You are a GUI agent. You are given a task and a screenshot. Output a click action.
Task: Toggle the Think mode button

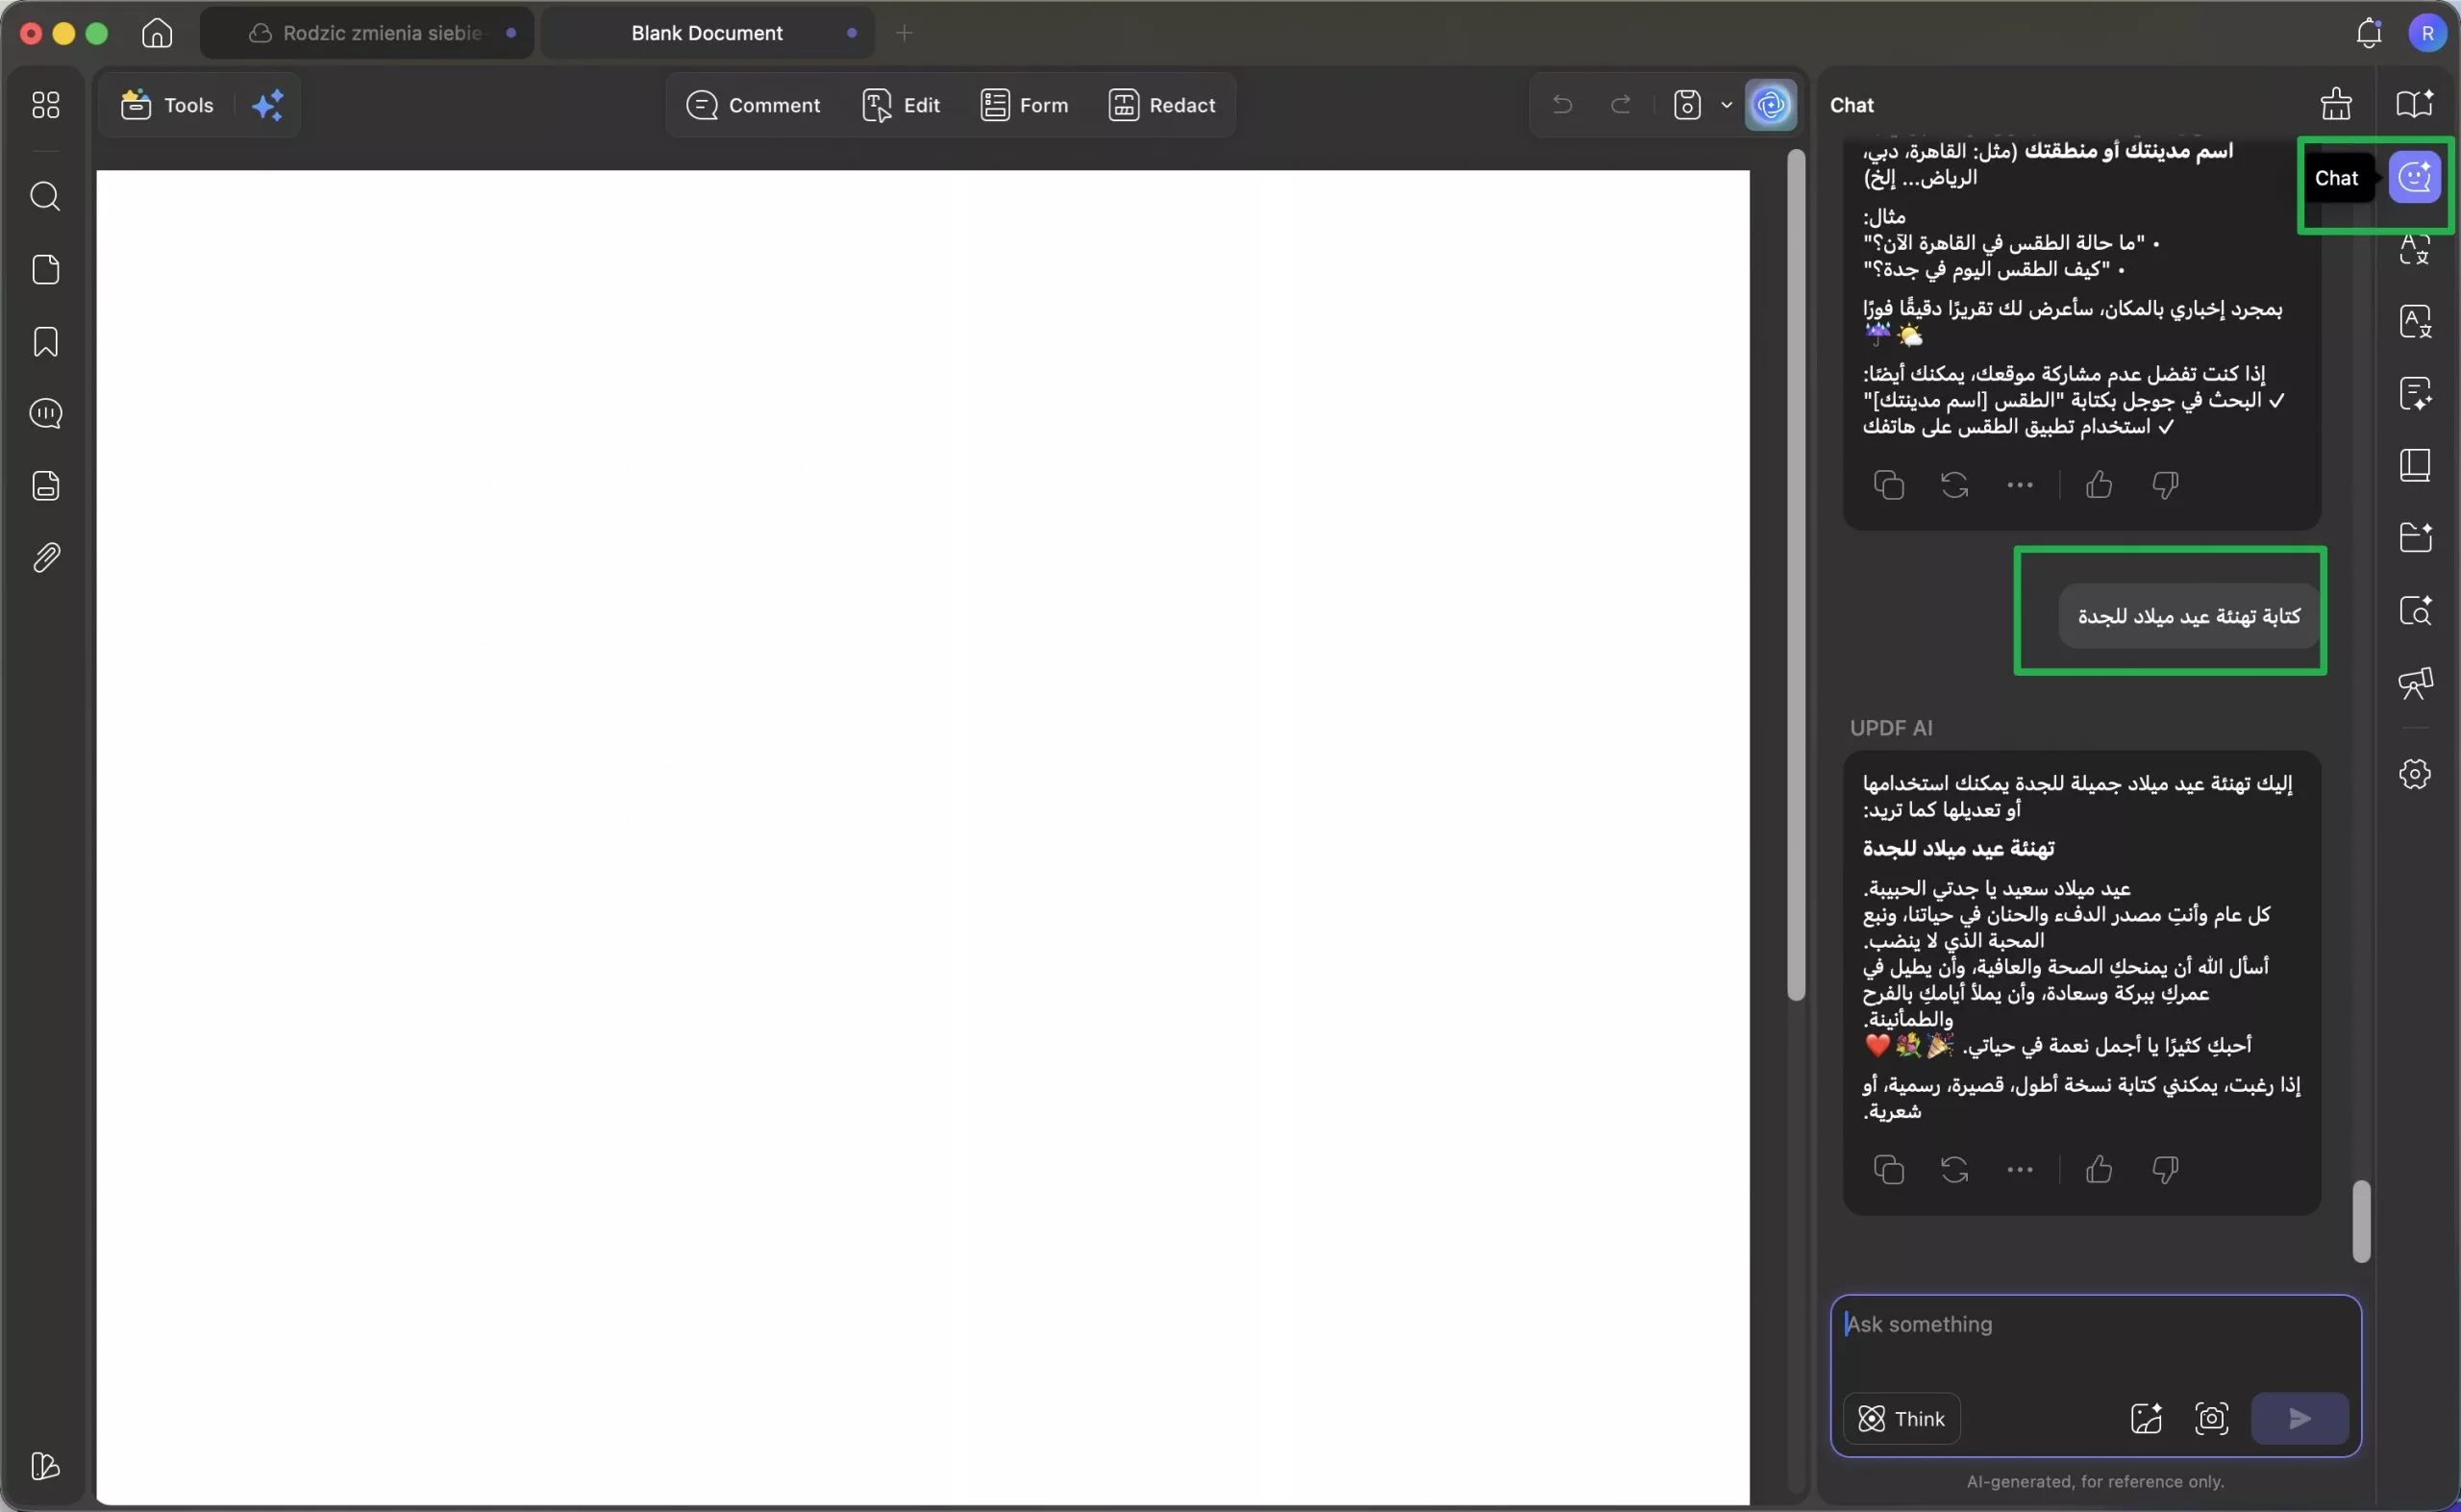tap(1901, 1418)
